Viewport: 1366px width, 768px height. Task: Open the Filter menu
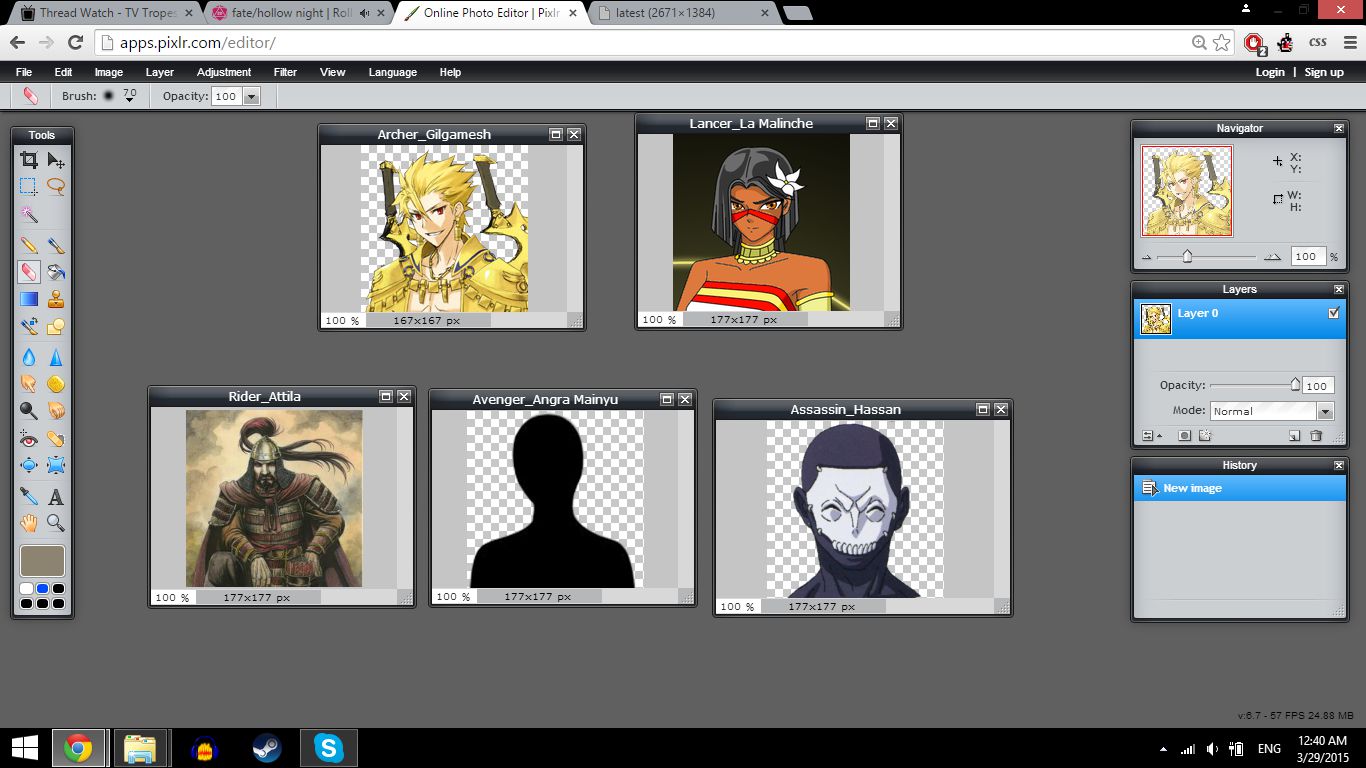tap(285, 72)
